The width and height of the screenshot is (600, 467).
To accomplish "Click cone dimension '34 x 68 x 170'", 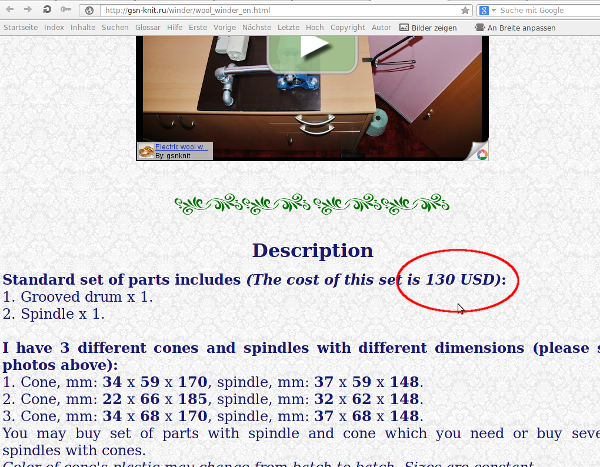I will tap(155, 416).
